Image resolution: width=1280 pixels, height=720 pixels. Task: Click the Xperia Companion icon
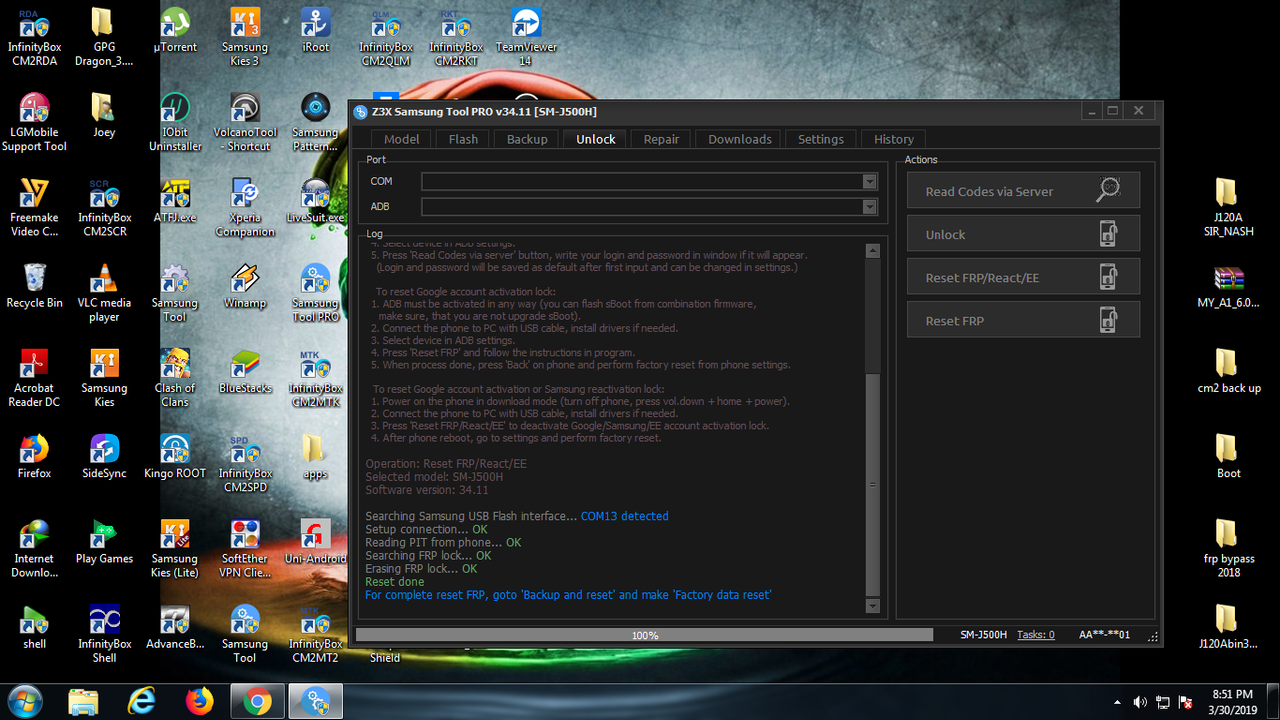tap(245, 208)
